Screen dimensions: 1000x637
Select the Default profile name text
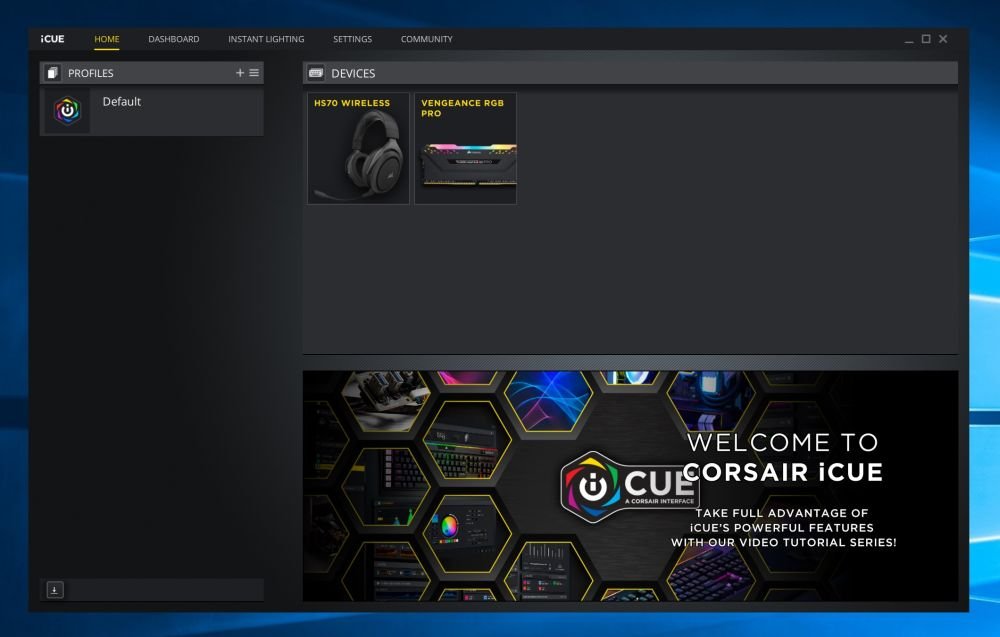121,101
